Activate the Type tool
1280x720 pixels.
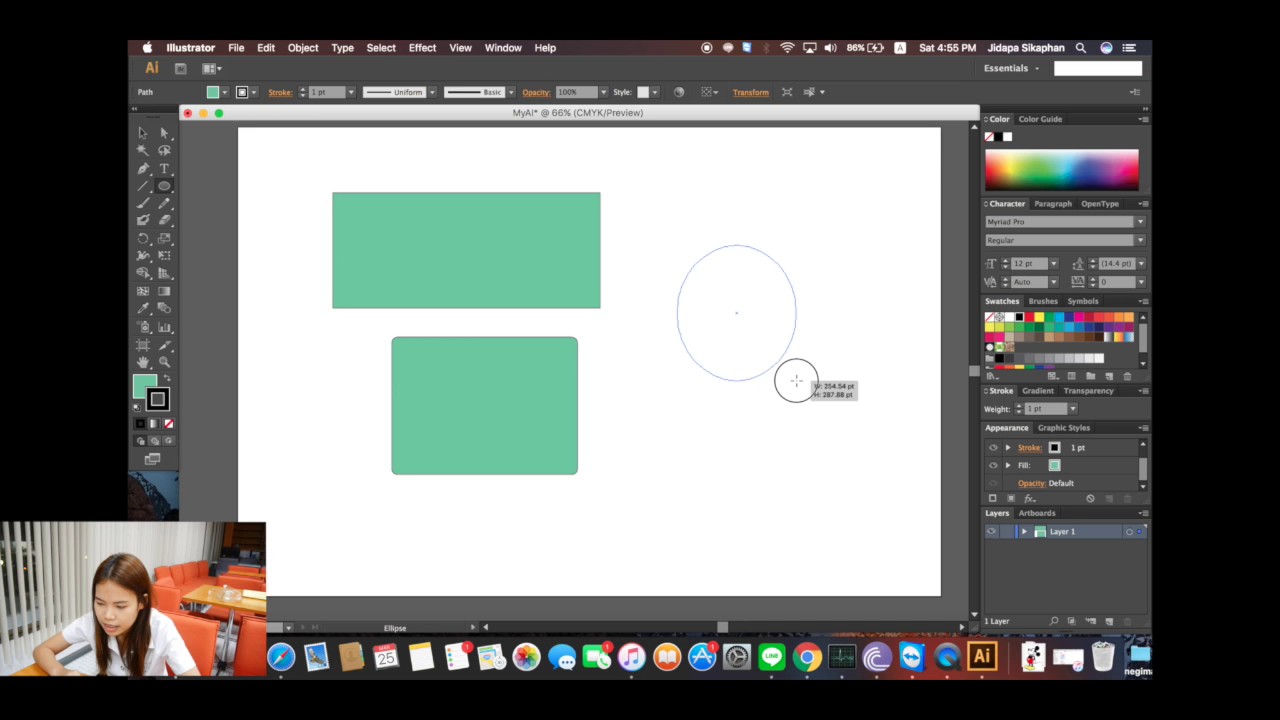(164, 168)
